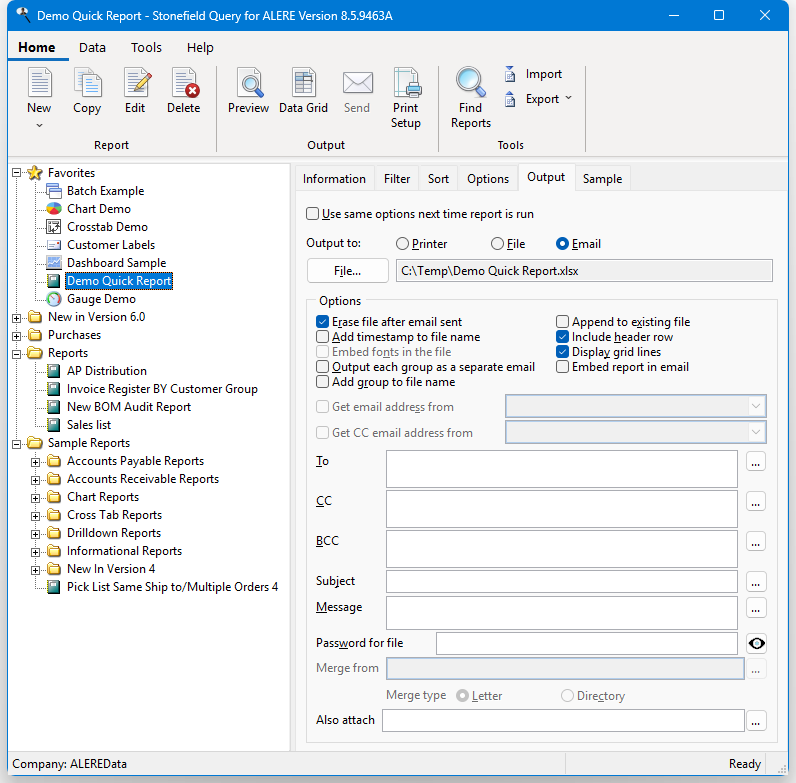The image size is (796, 783).
Task: Enable Add timestamp to file name
Action: click(x=323, y=337)
